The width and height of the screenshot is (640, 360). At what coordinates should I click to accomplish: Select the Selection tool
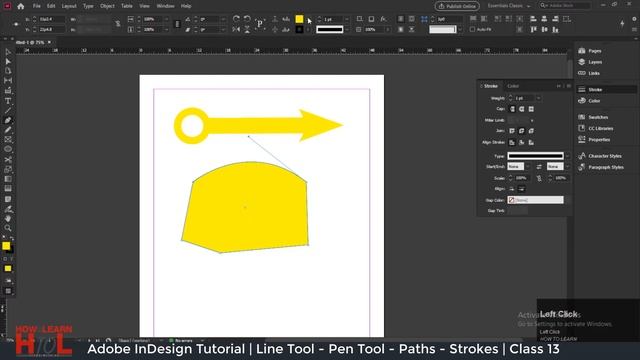pyautogui.click(x=8, y=52)
